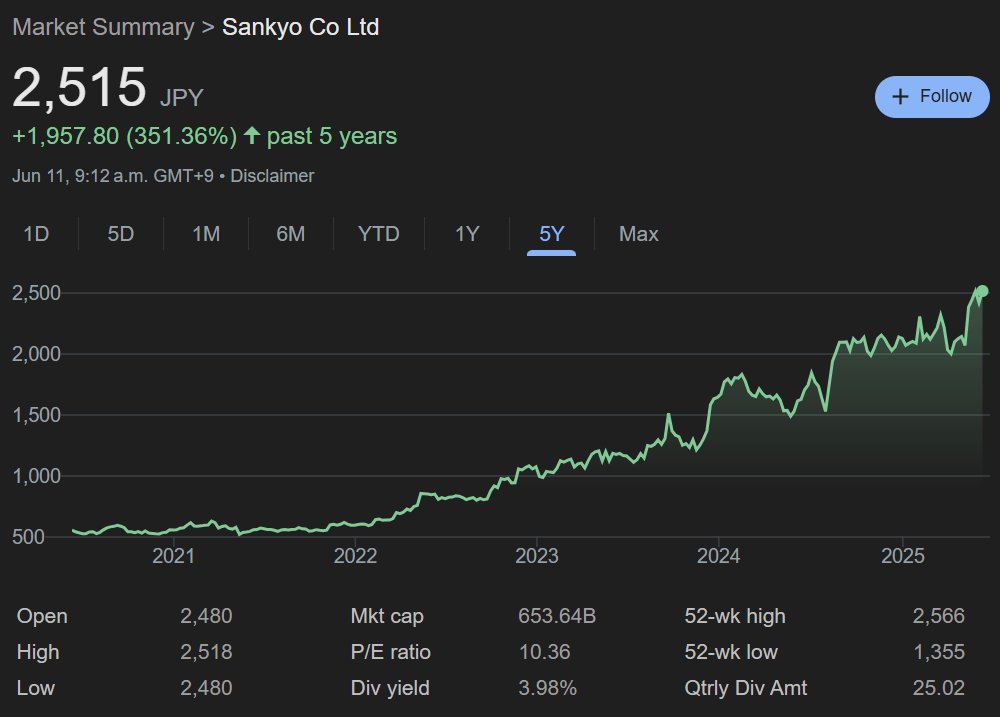Open the Market Summary breadcrumb link
The image size is (1000, 717).
[103, 27]
